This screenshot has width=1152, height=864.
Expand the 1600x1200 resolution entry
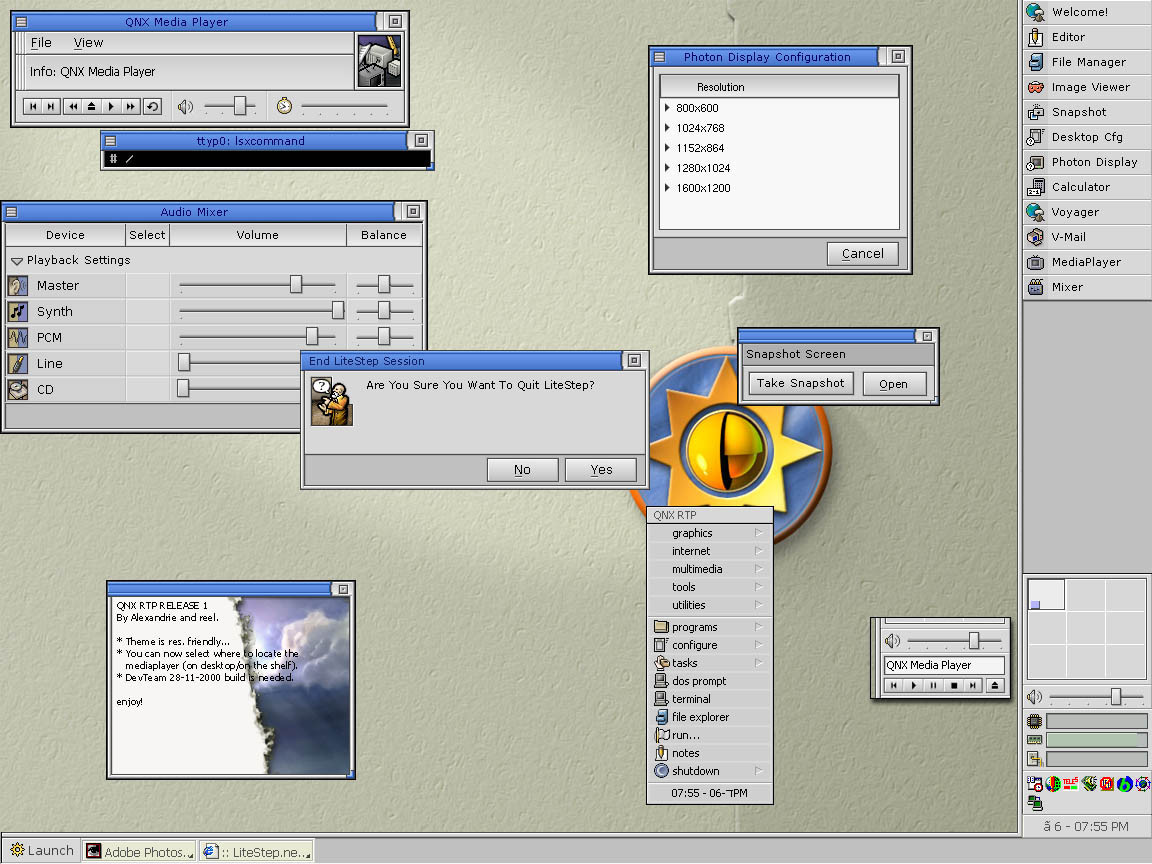(x=667, y=188)
